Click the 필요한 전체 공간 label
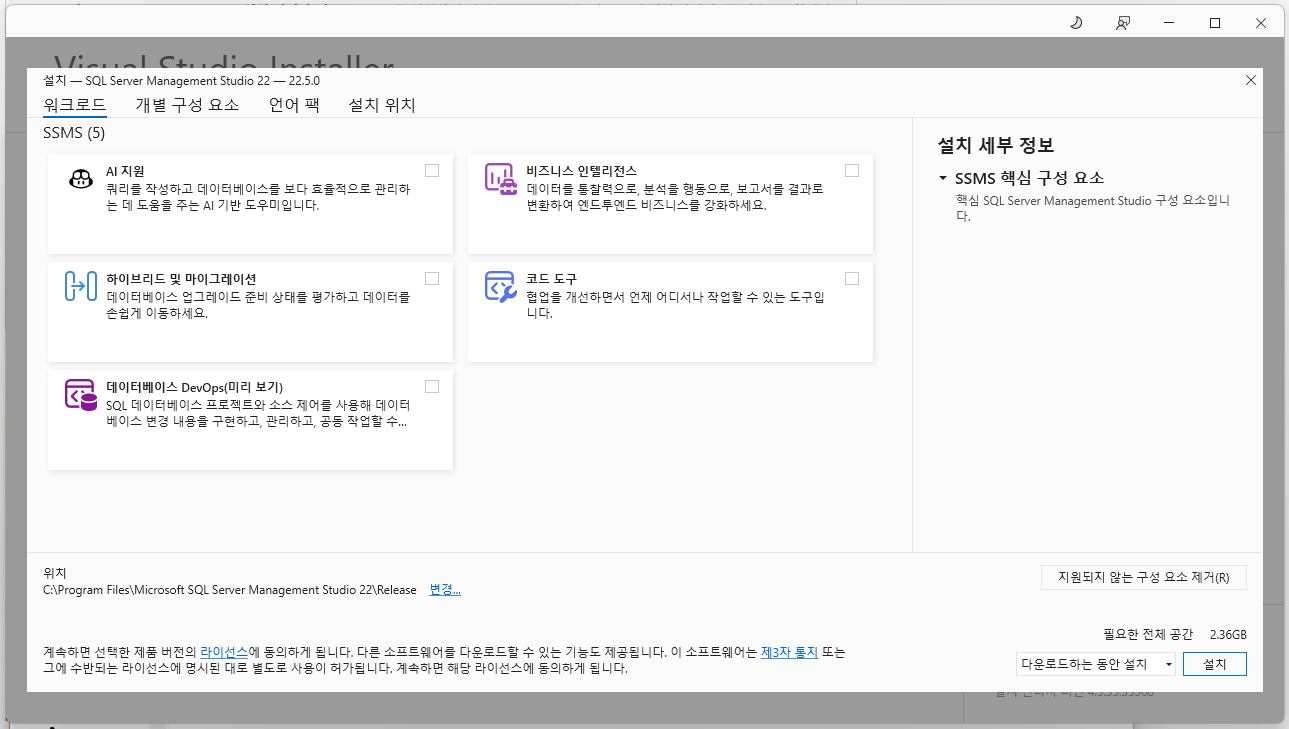This screenshot has width=1289, height=729. [1148, 635]
